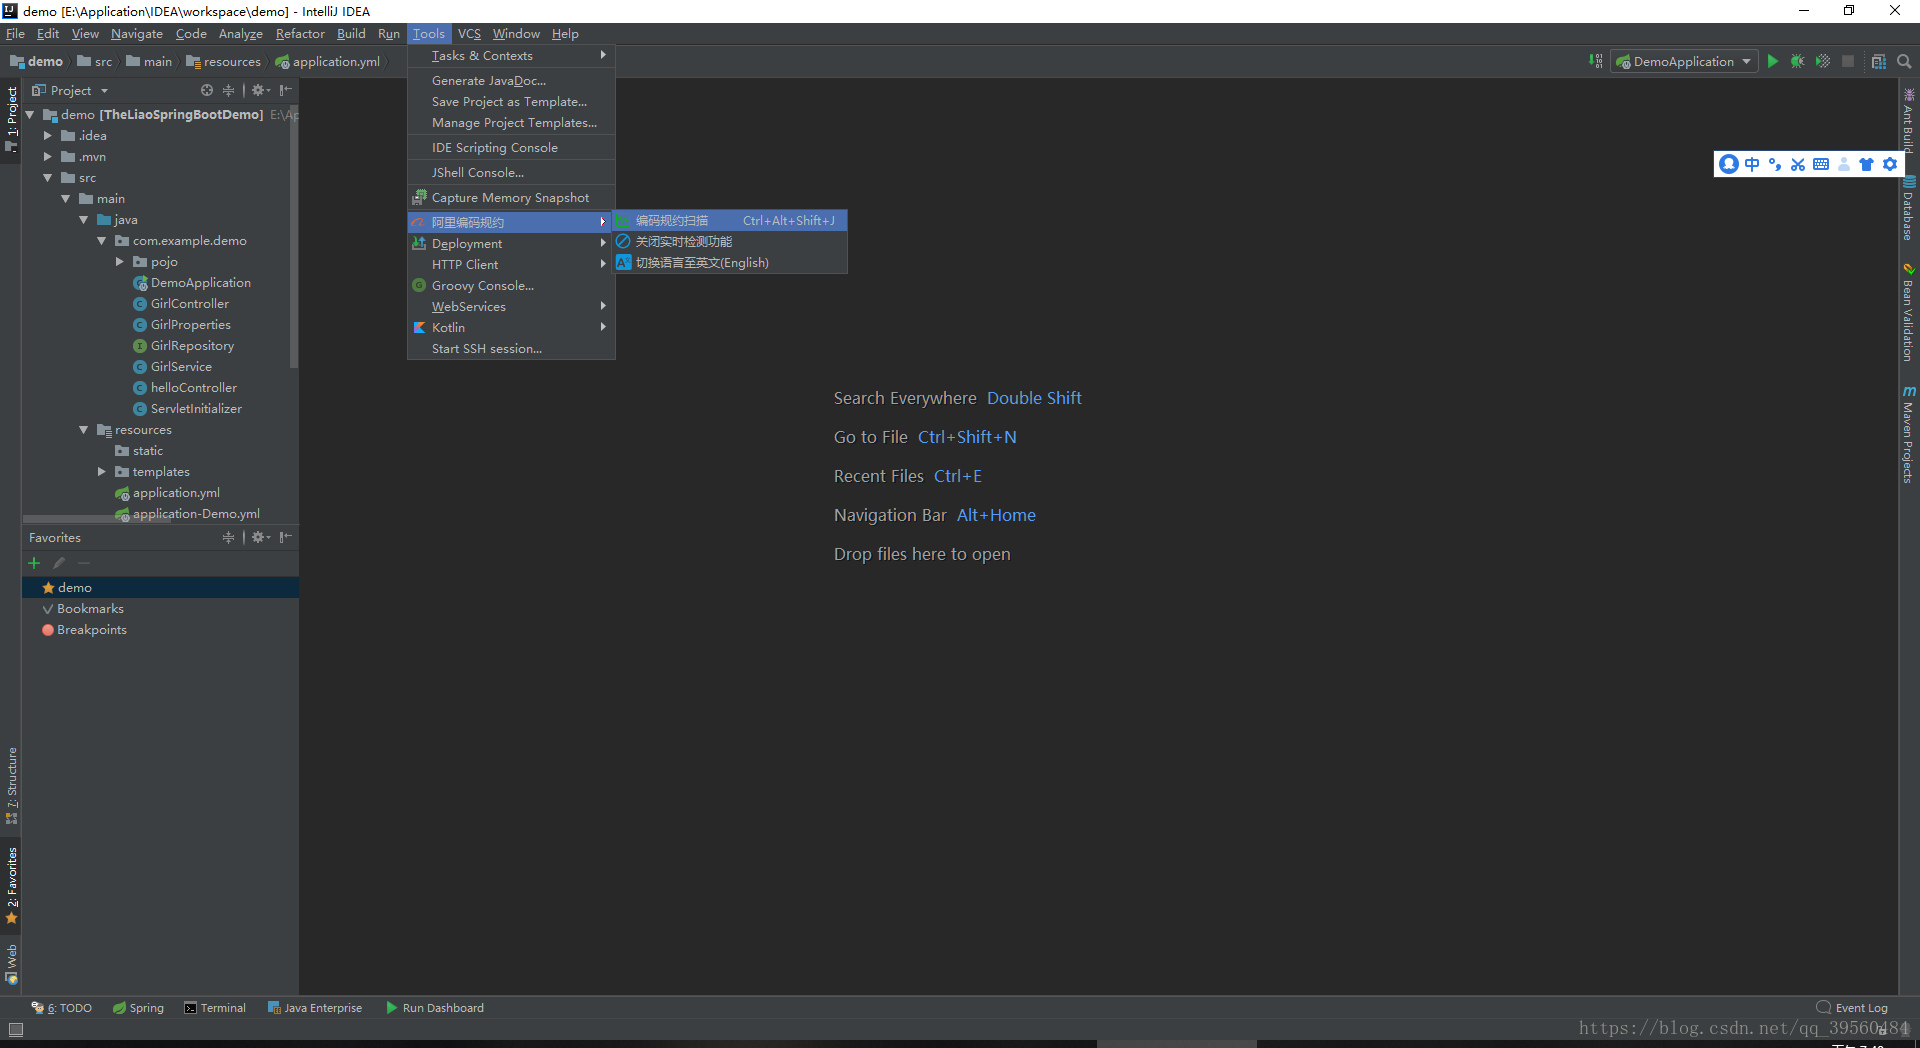Toggle the Database side panel

(x=1909, y=208)
